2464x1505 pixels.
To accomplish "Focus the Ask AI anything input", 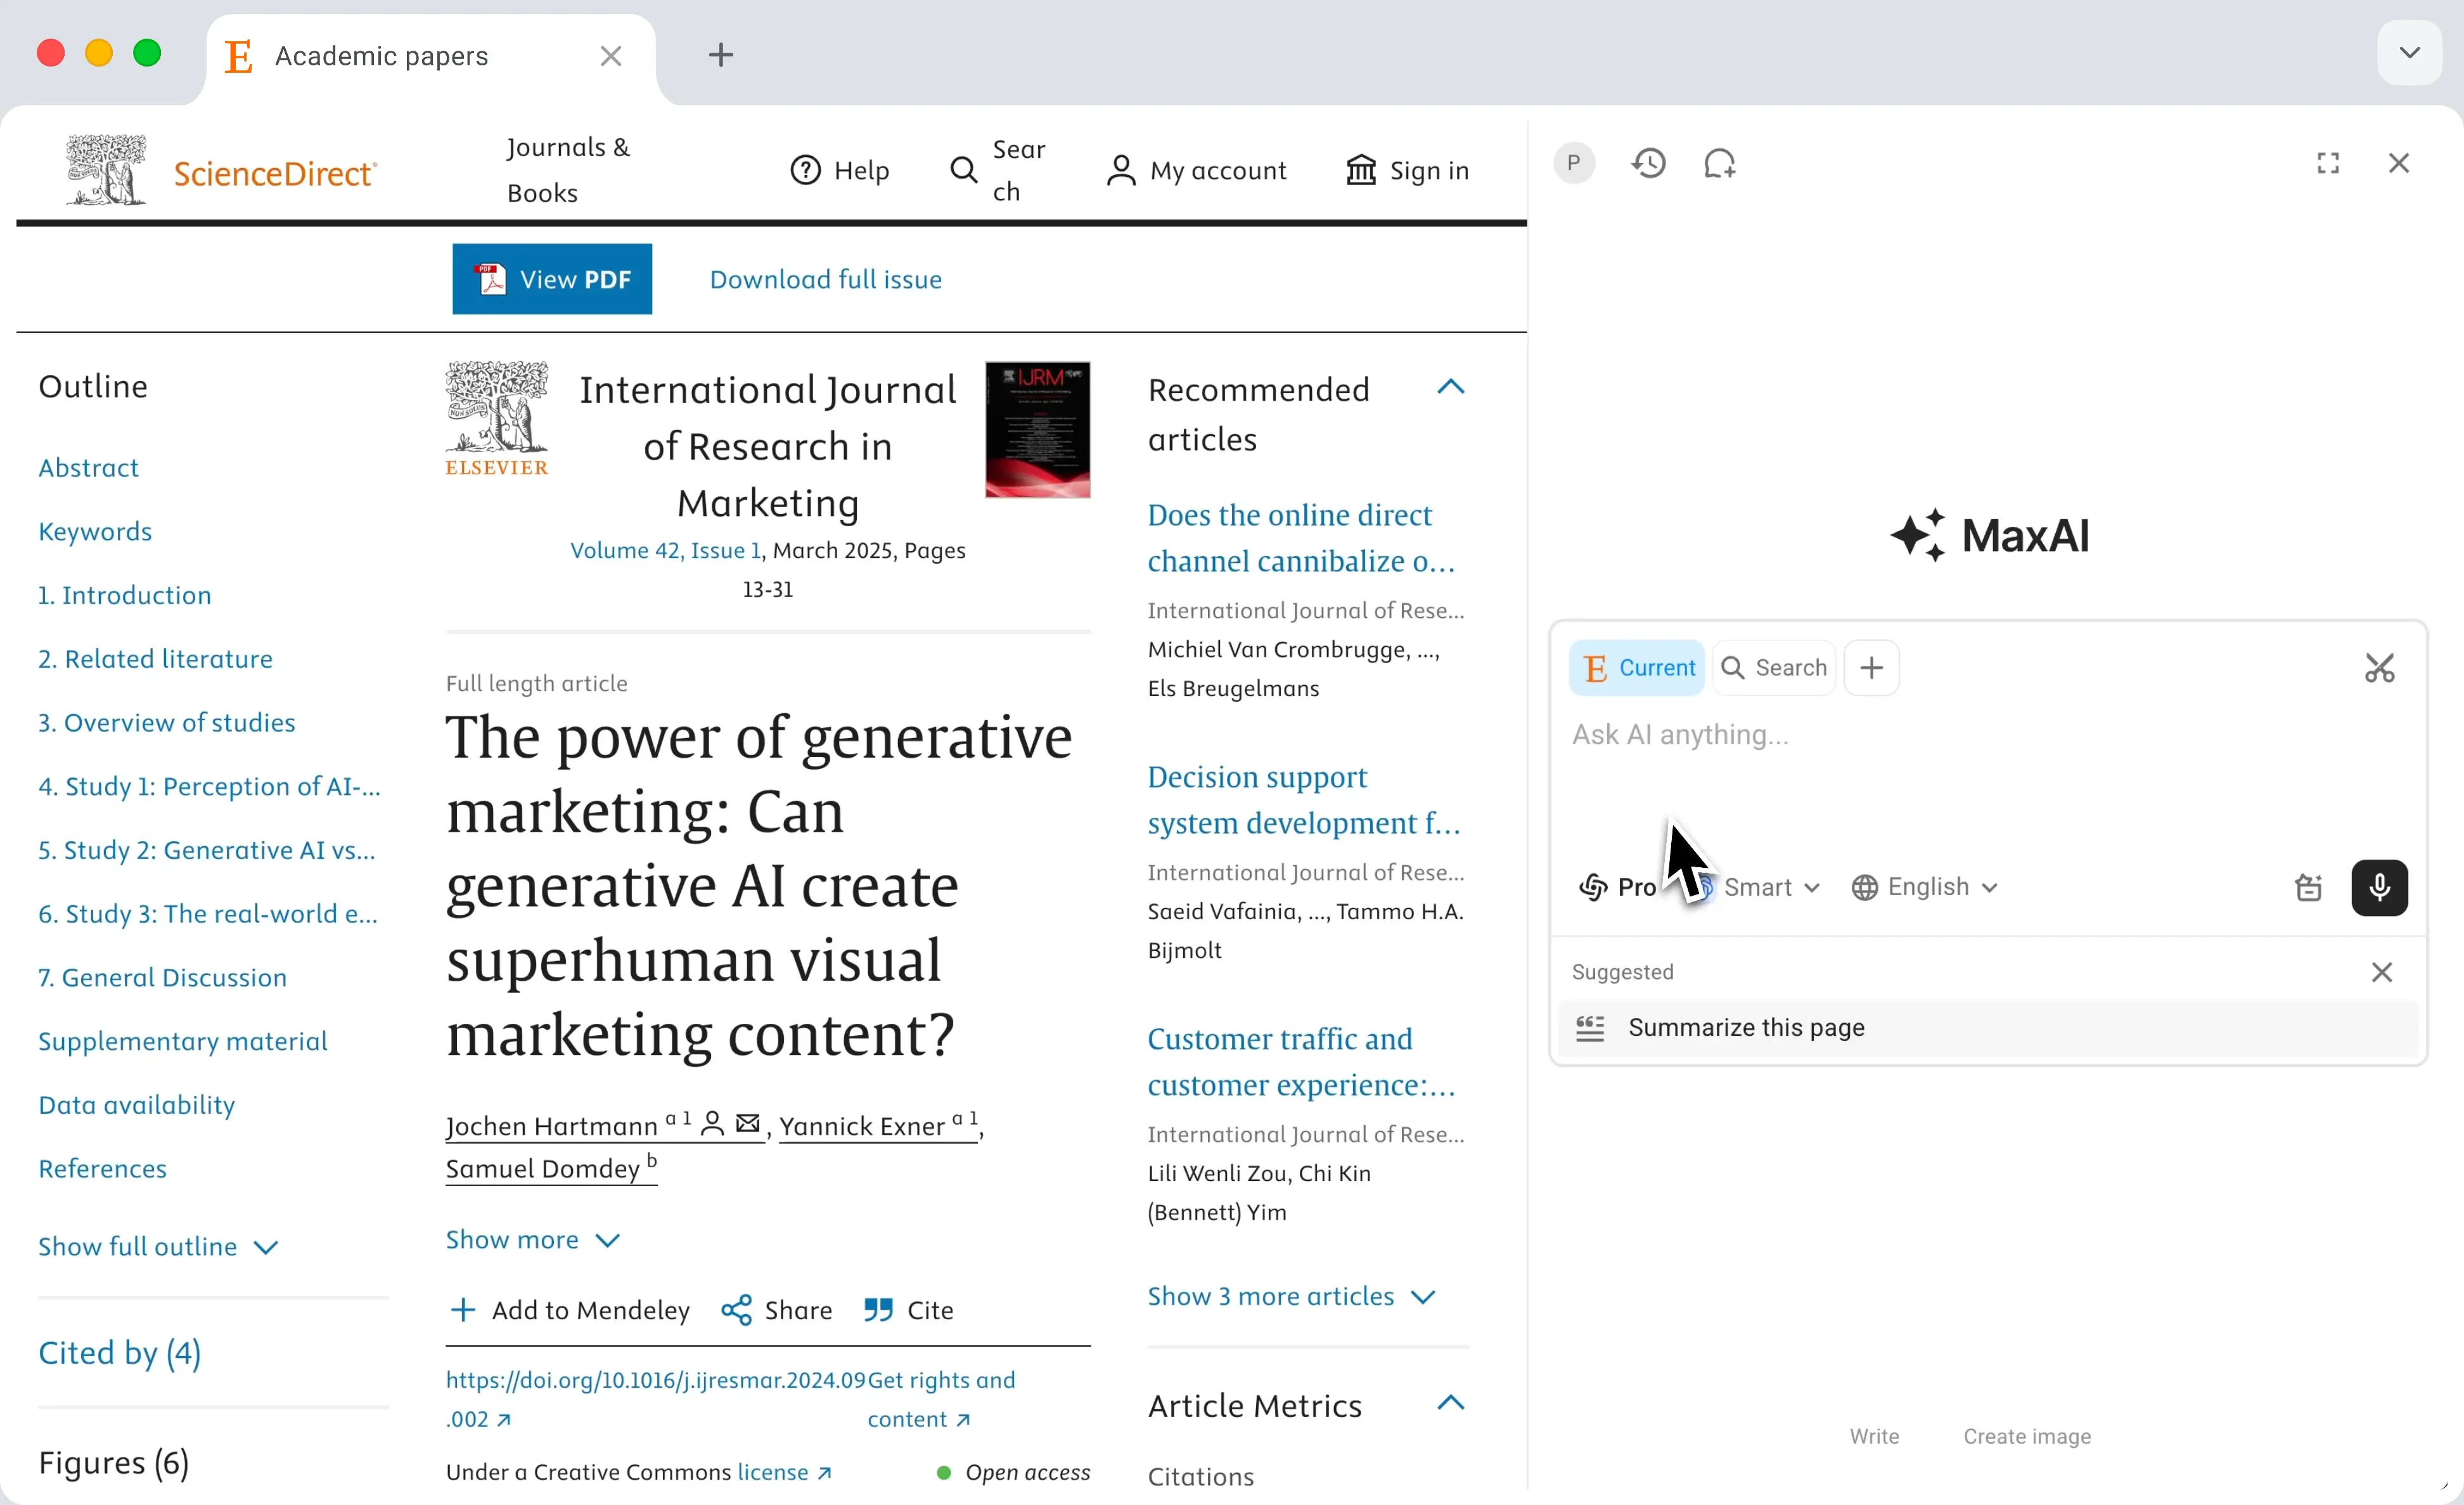I will (1987, 735).
